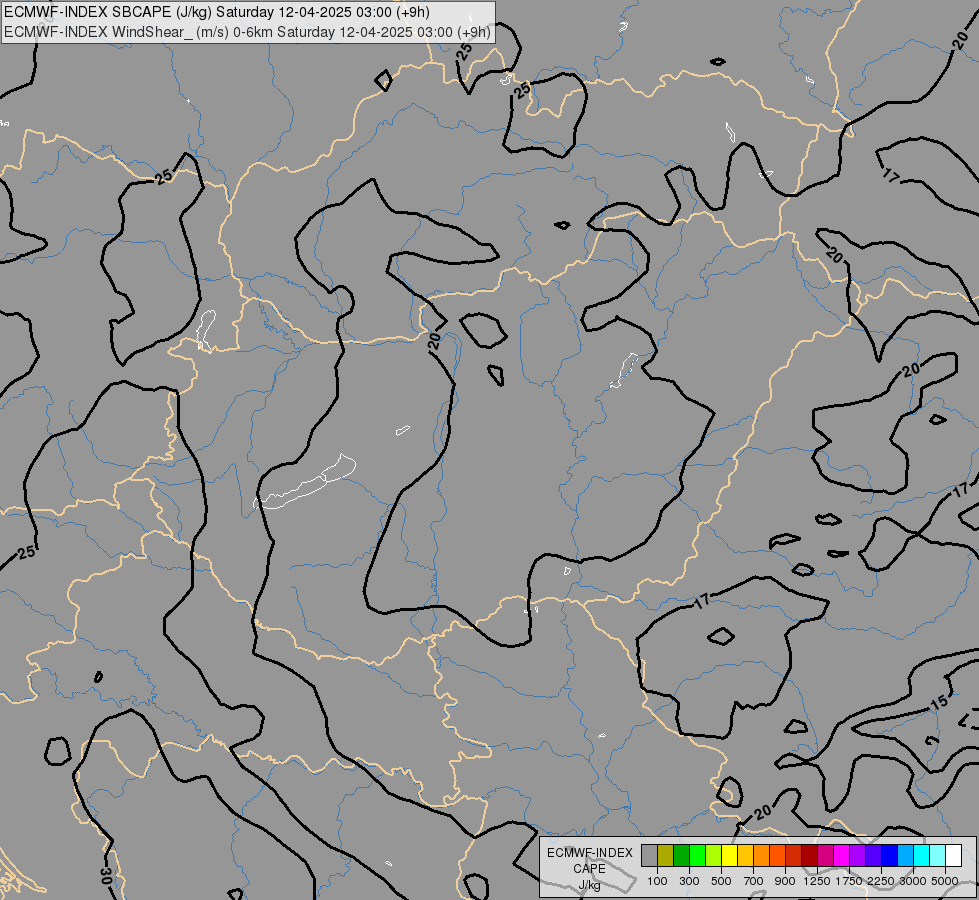Image resolution: width=979 pixels, height=900 pixels.
Task: Click the 'J/kg' unit label in legend
Action: click(589, 885)
